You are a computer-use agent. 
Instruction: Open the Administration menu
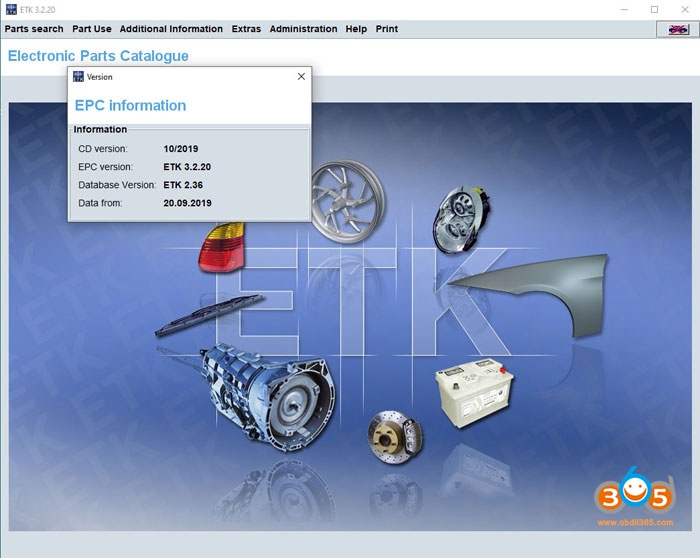303,29
